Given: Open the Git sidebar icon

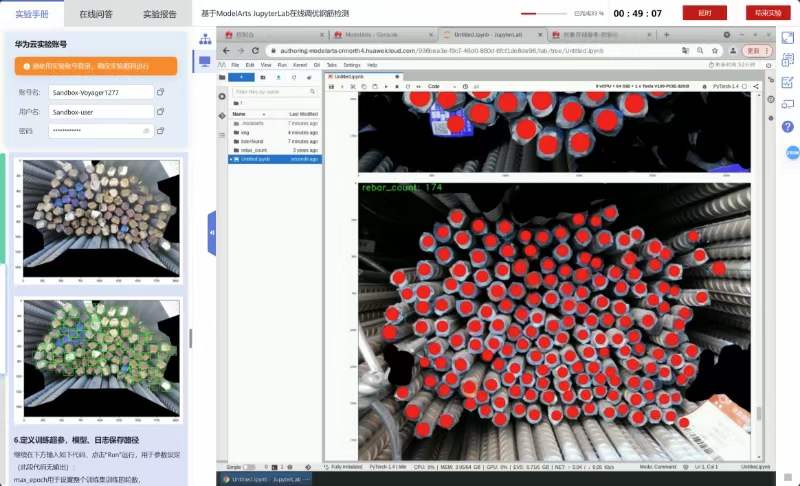Looking at the screenshot, I should (x=221, y=116).
